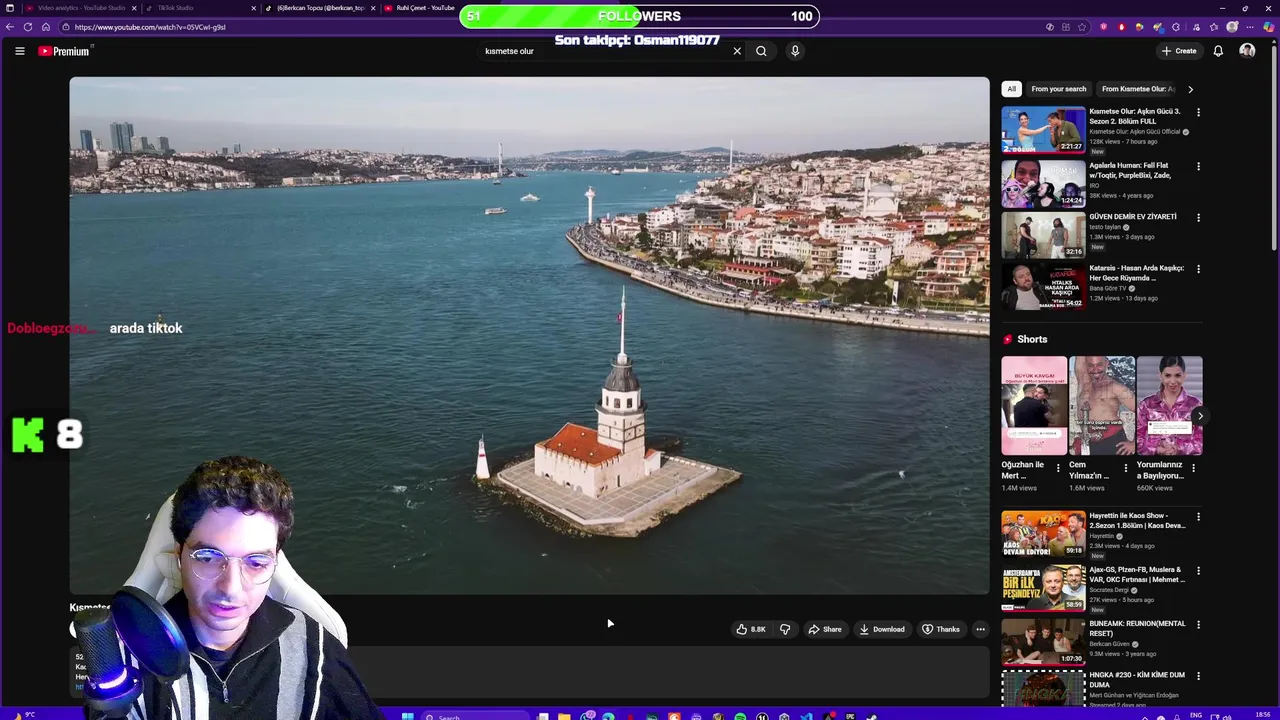Go to YouTube Premium home logo
1280x720 pixels.
click(65, 51)
